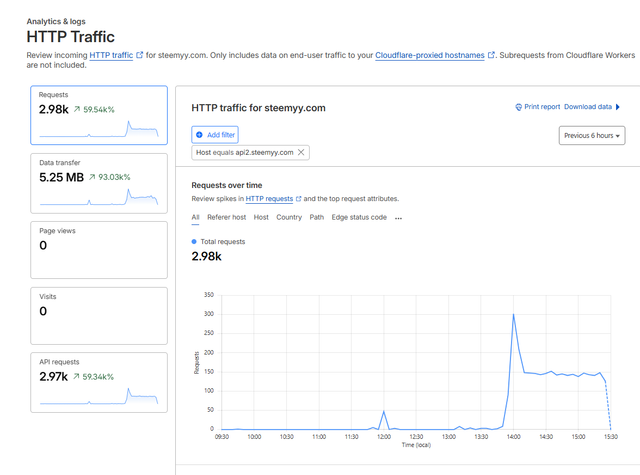Click the printer icon beside Print report
640x475 pixels.
click(x=519, y=107)
